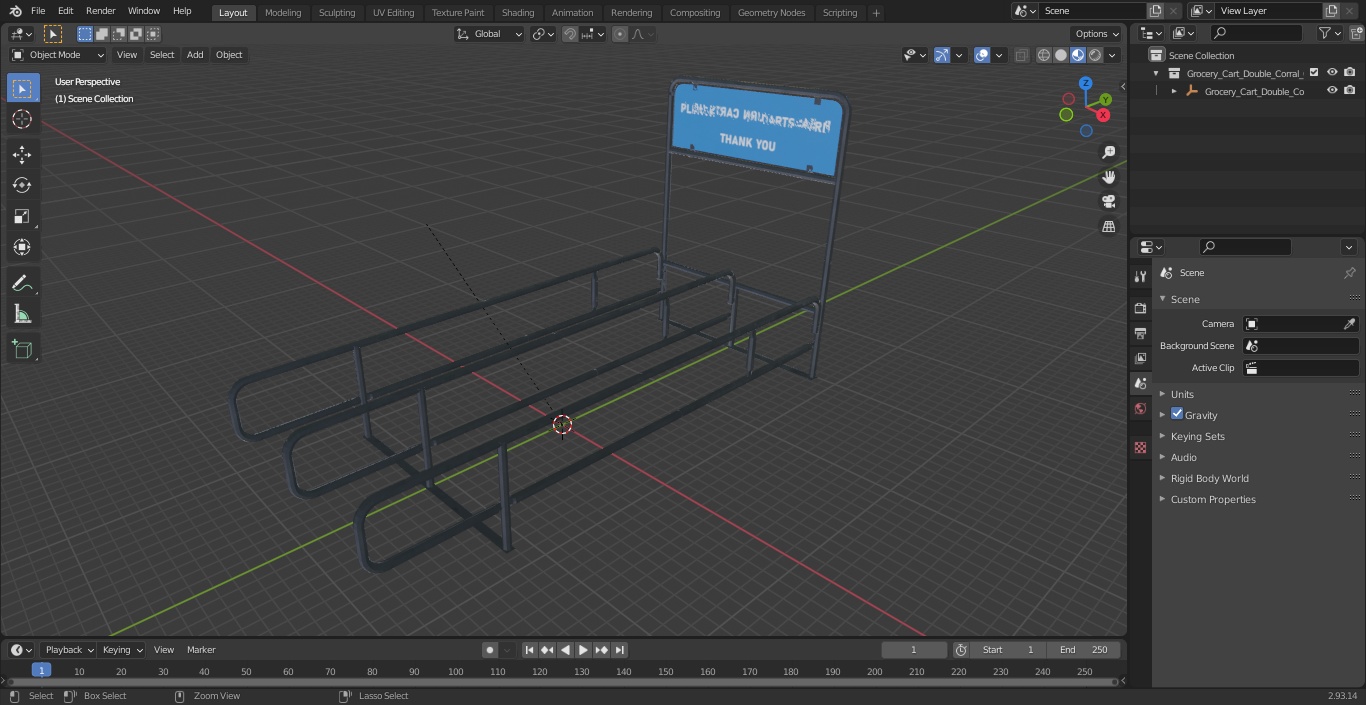
Task: Switch to the Shading workspace tab
Action: click(x=518, y=13)
